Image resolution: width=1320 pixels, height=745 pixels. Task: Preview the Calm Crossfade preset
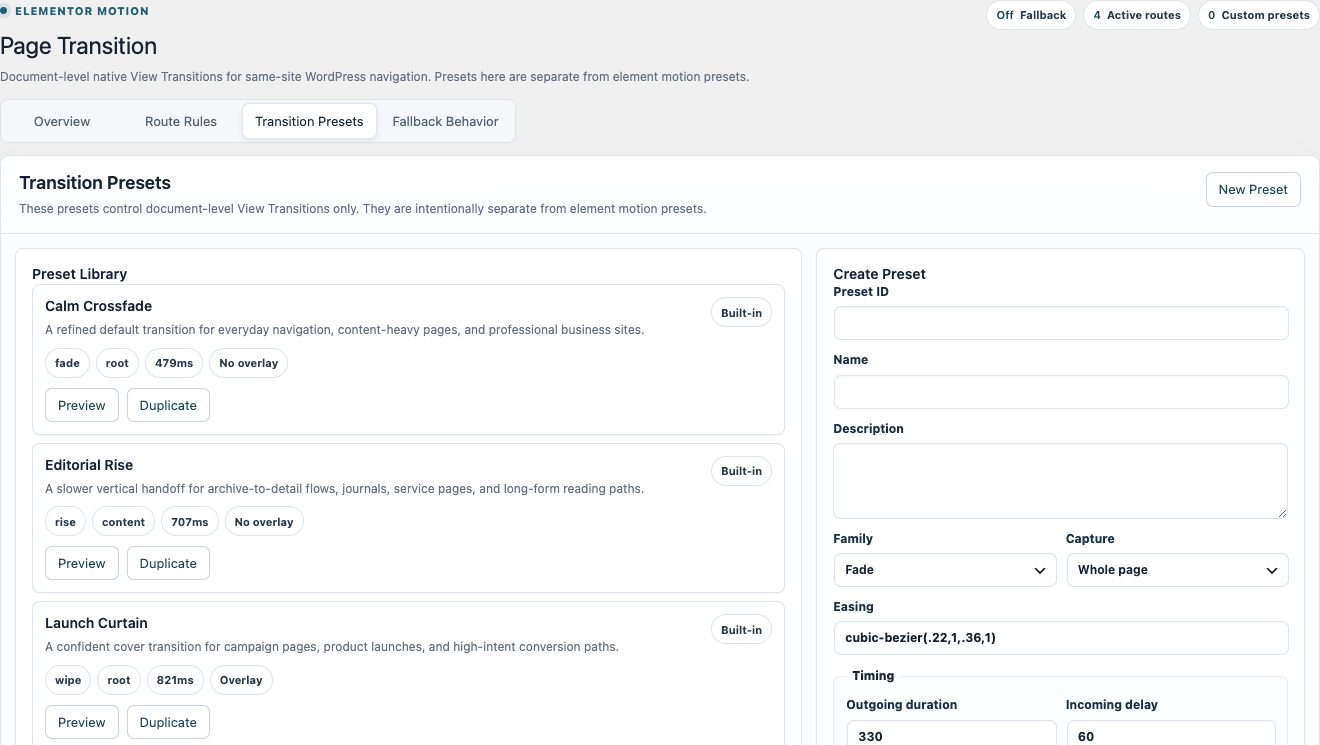coord(82,405)
